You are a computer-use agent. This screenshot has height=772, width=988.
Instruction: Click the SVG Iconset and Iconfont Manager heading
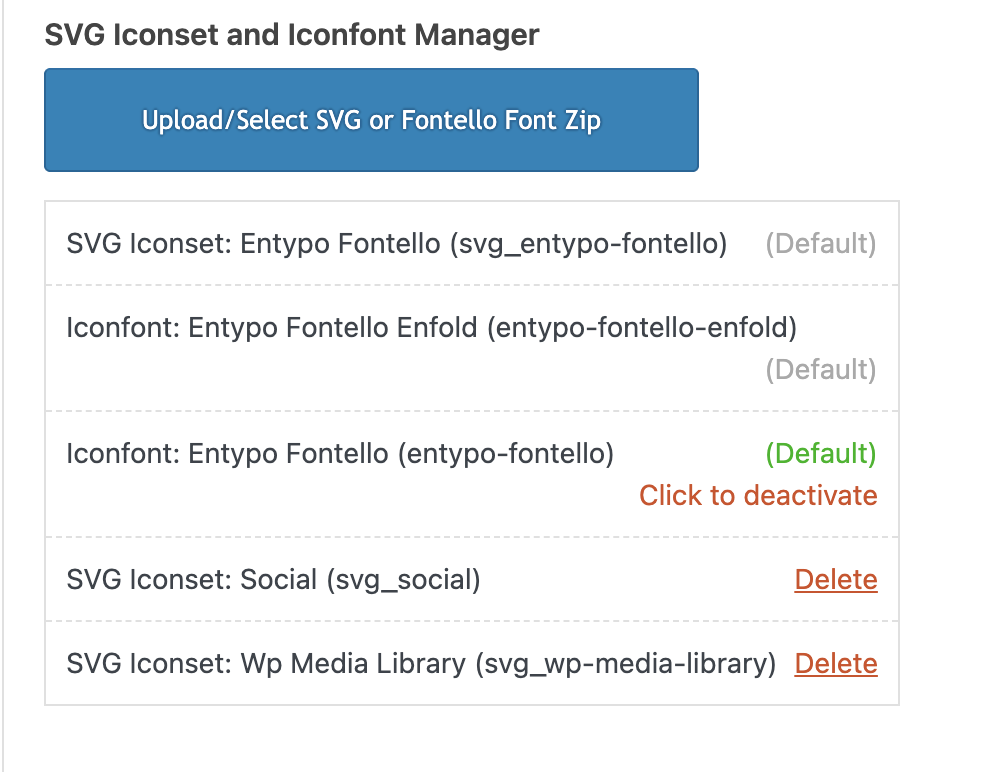tap(292, 36)
